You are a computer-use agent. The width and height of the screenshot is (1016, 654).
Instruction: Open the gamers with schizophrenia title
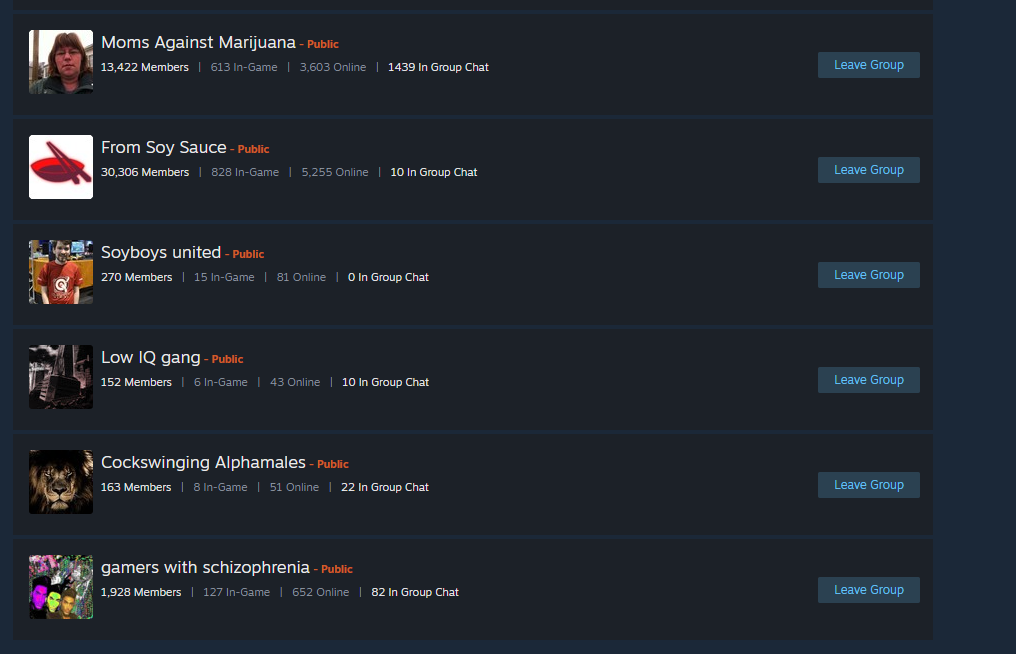pyautogui.click(x=205, y=568)
